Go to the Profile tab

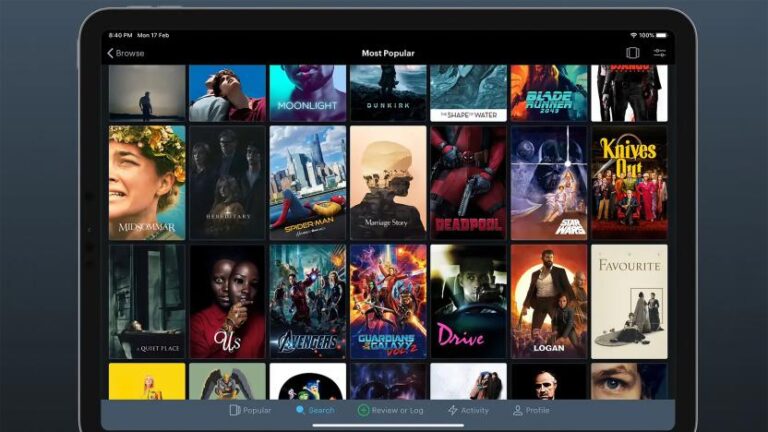tap(531, 410)
